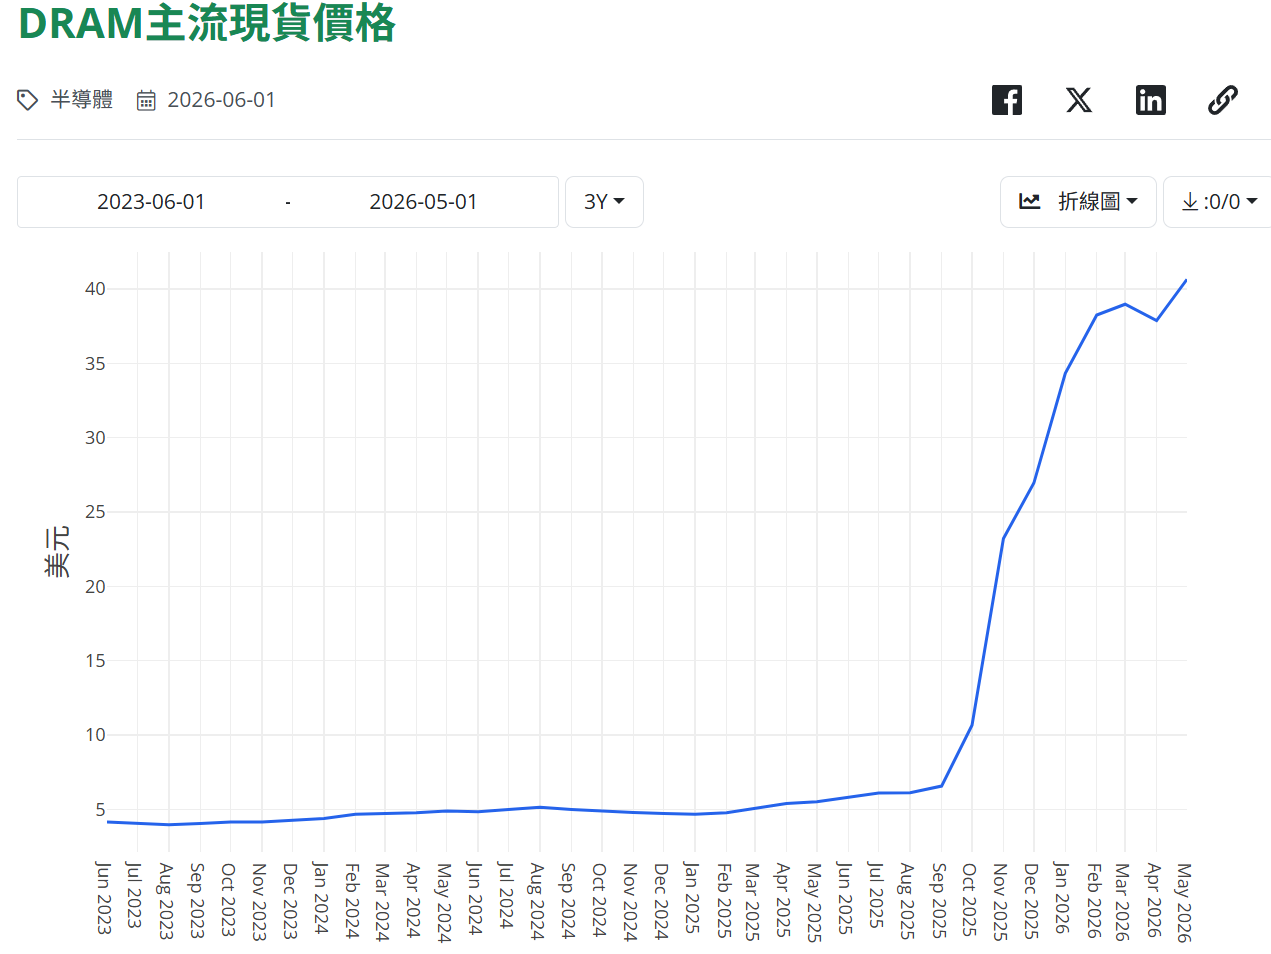The width and height of the screenshot is (1271, 954).
Task: Click the x-axis label Dec 2025
Action: [x=1031, y=901]
